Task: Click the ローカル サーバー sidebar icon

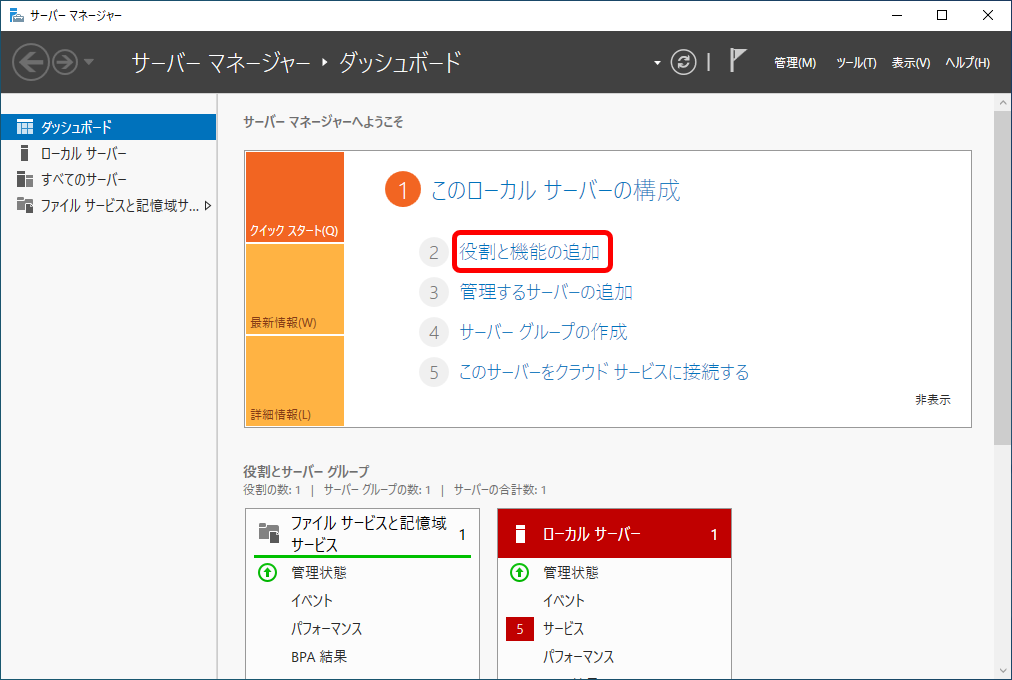Action: click(x=22, y=152)
